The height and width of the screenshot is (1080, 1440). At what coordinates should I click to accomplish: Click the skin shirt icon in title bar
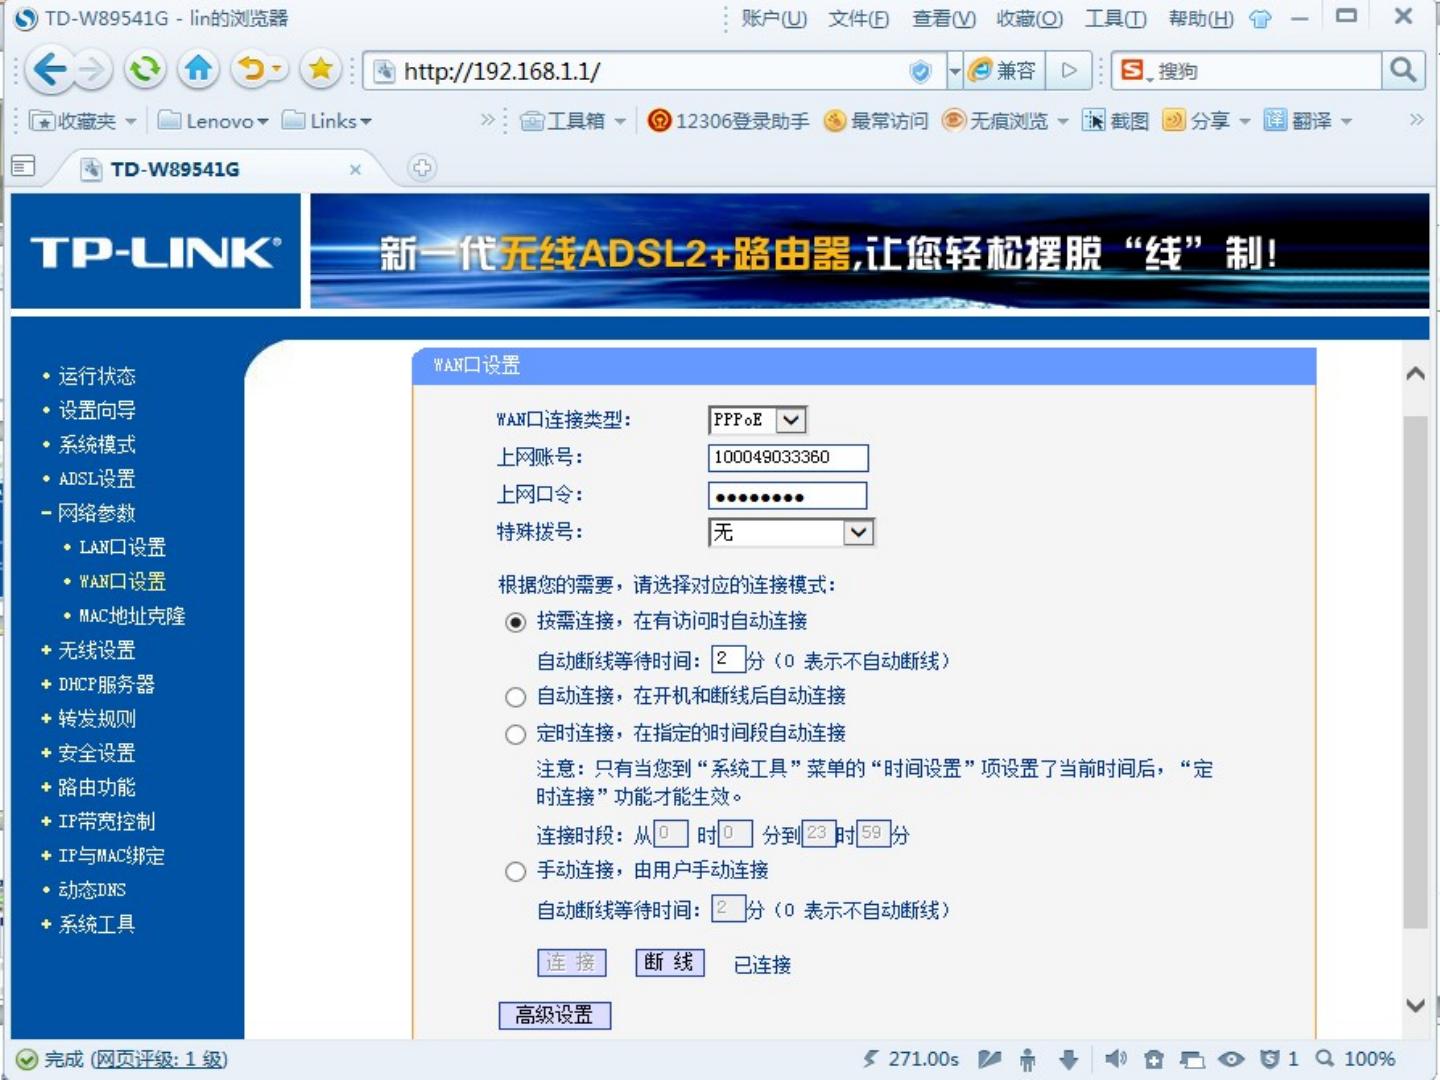(x=1260, y=19)
